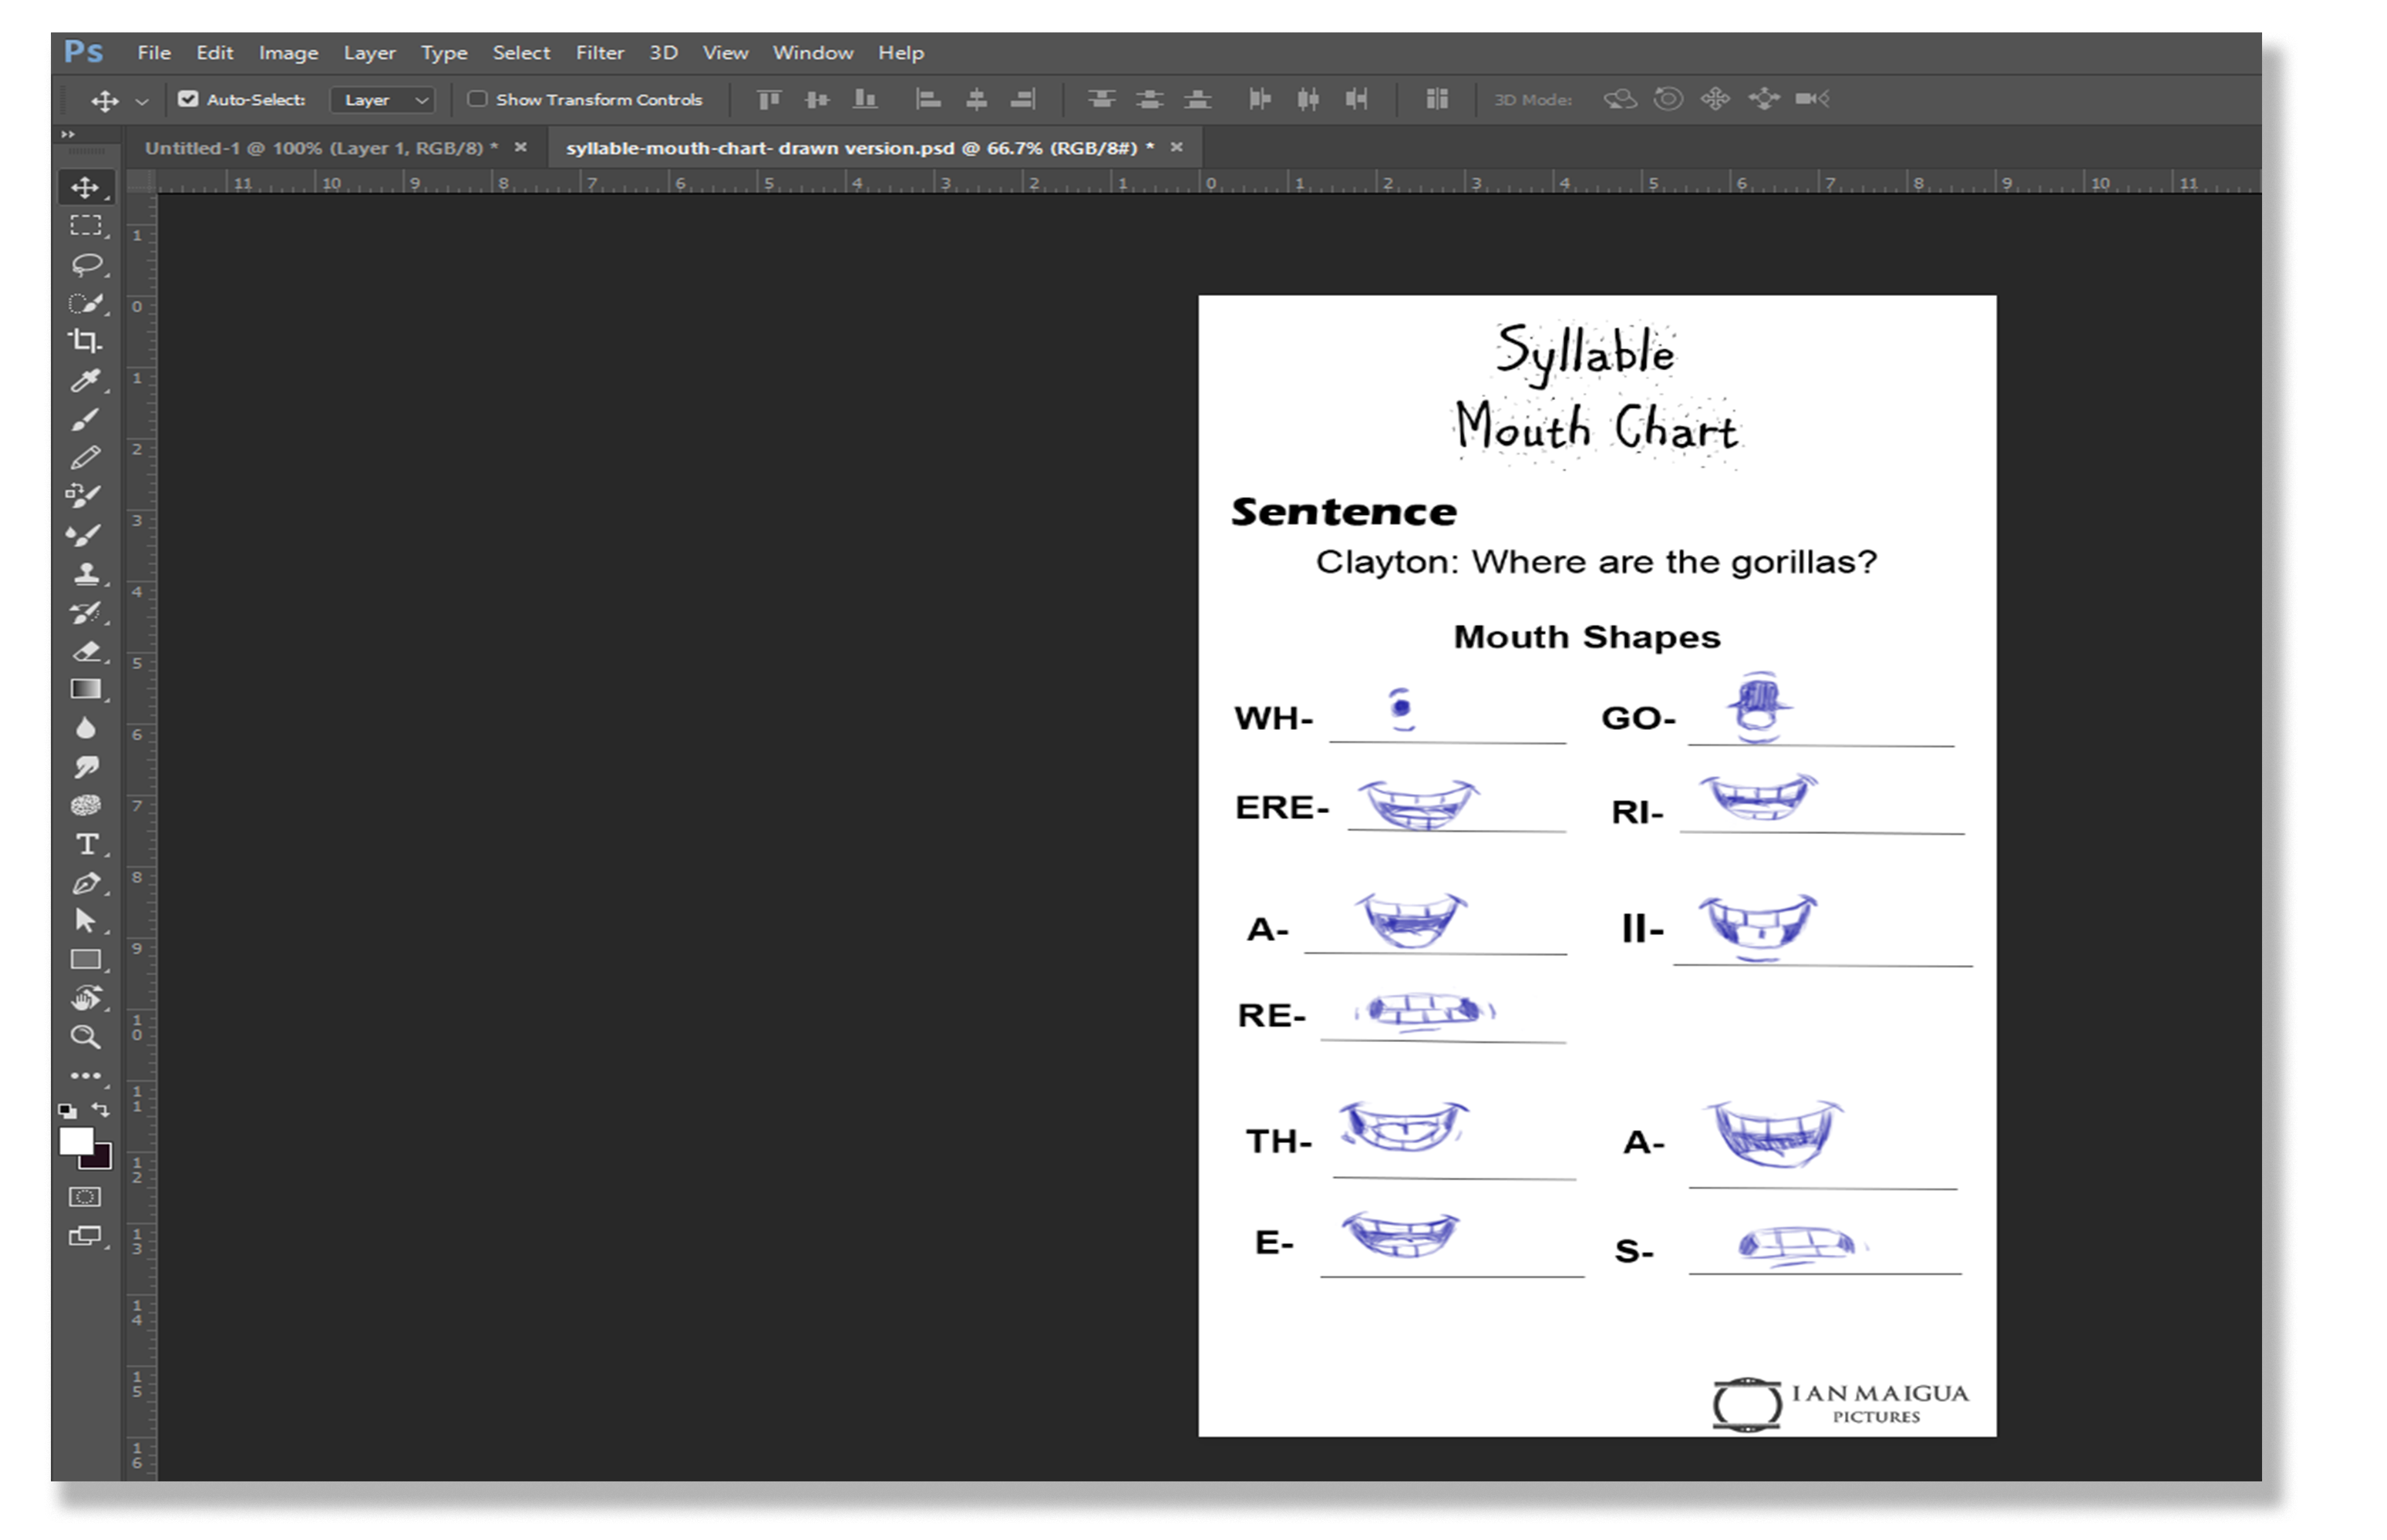
Task: Open the Move tool preset picker arrow
Action: 142,101
